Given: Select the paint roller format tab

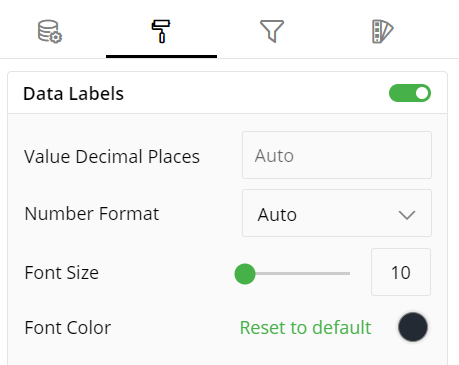Looking at the screenshot, I should 161,31.
